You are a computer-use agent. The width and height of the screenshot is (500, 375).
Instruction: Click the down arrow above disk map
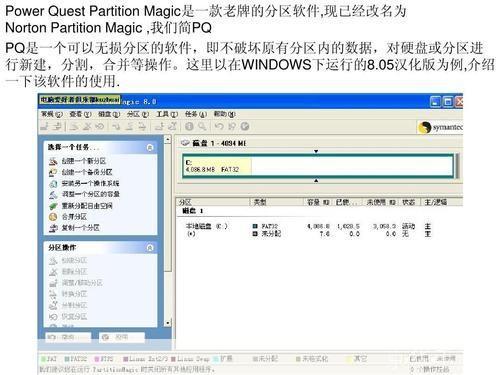pos(316,151)
